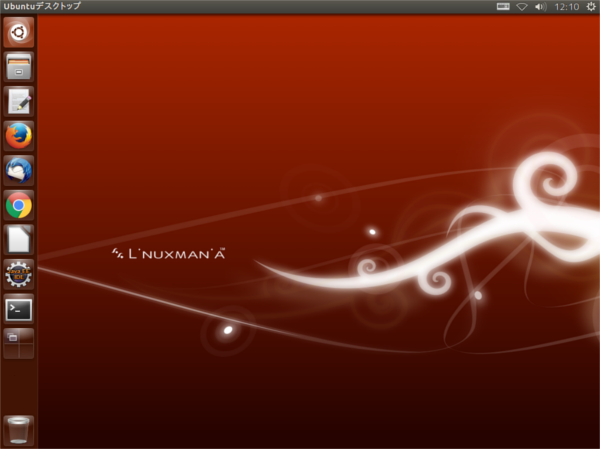Open the Trash at launcher bottom
The height and width of the screenshot is (449, 600).
18,430
